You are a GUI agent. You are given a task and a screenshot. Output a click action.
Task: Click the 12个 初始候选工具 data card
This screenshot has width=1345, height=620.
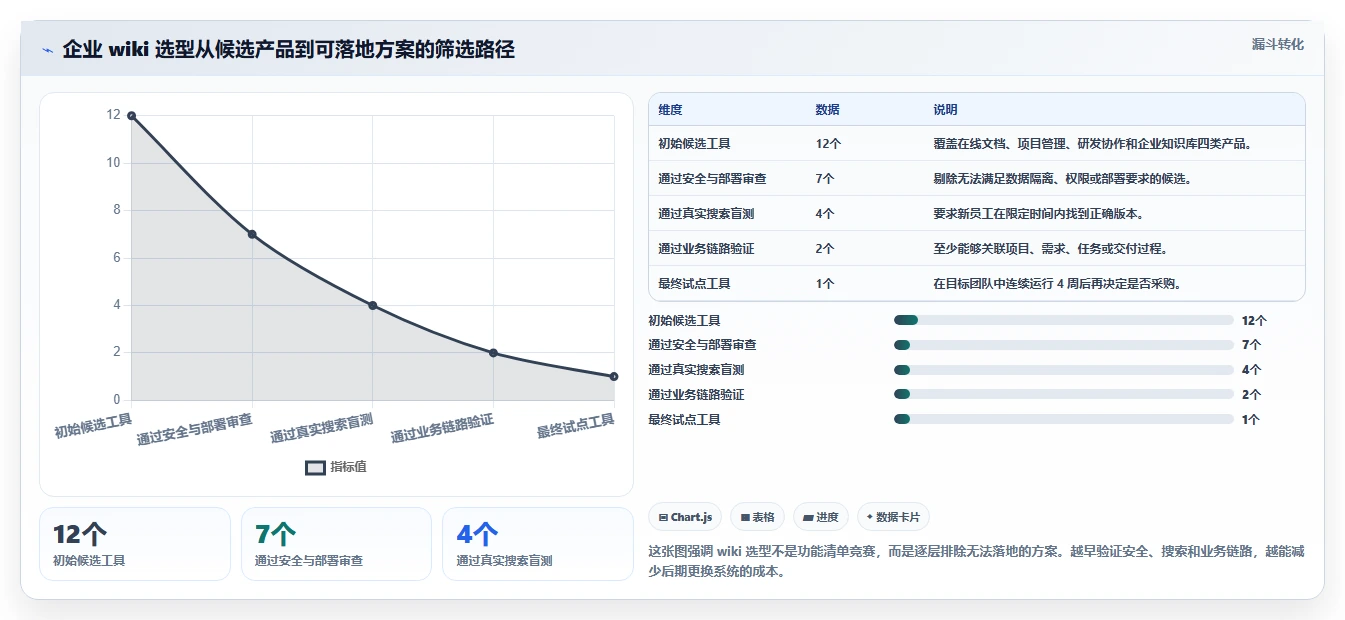pos(135,544)
